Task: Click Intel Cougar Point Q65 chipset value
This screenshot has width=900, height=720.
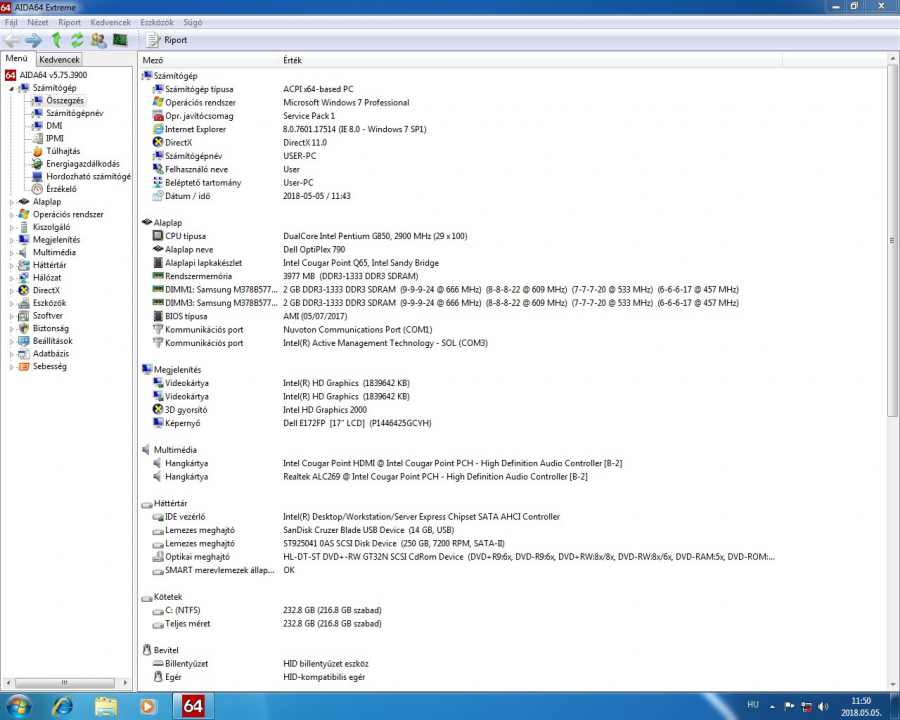Action: tap(360, 263)
